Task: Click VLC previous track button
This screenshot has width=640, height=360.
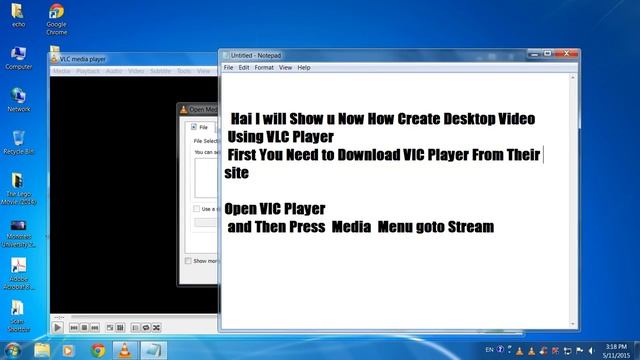Action: (x=74, y=327)
